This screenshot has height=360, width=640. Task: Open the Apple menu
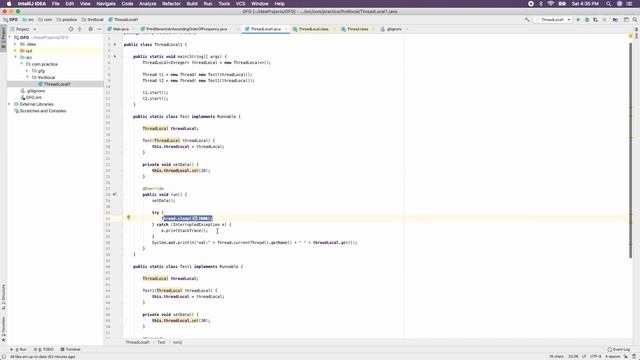[9, 4]
